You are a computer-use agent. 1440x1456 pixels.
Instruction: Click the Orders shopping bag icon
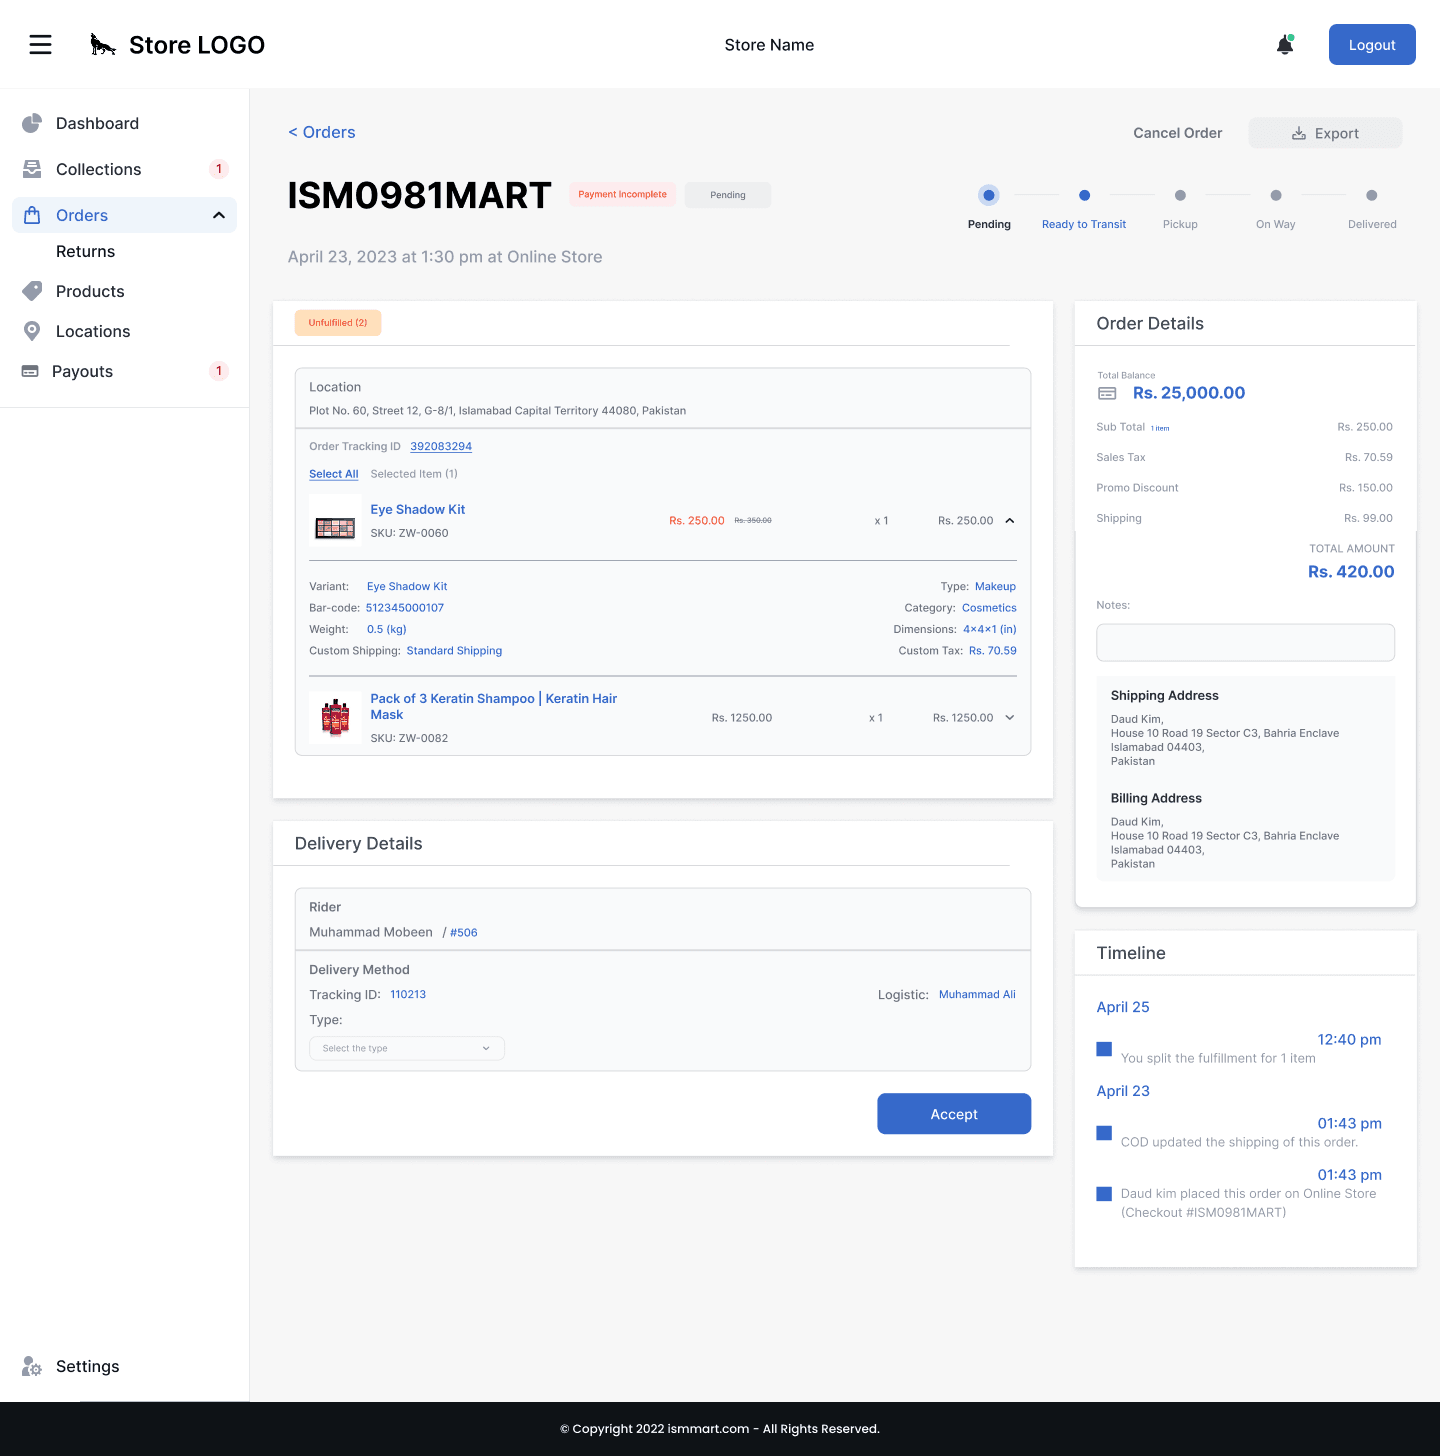pyautogui.click(x=32, y=215)
